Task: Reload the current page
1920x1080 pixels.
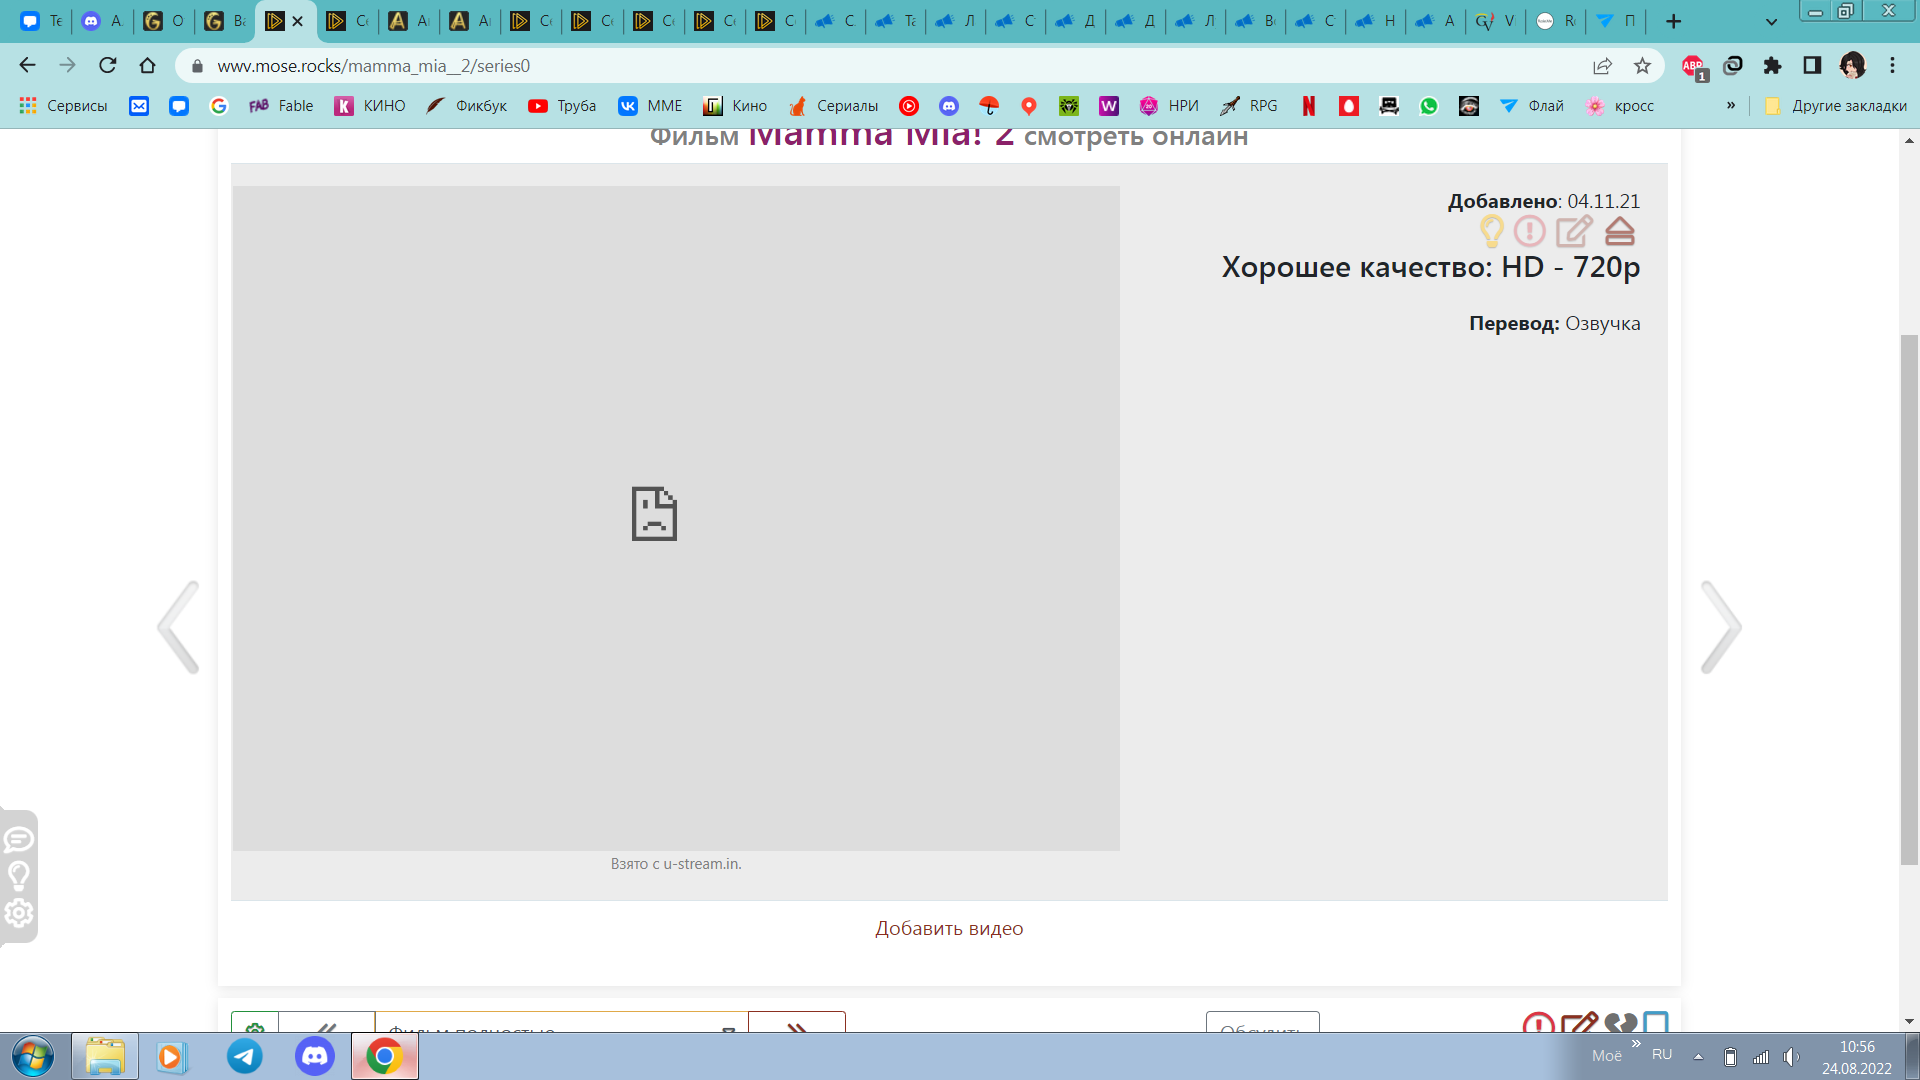Action: (x=107, y=66)
